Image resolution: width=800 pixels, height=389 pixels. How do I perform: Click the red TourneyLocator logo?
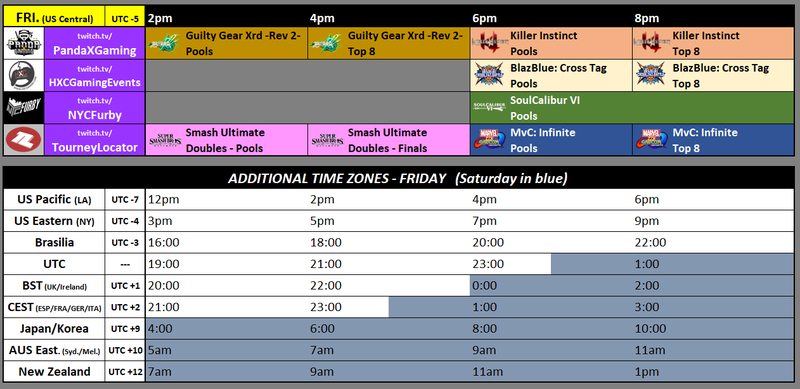[x=24, y=140]
